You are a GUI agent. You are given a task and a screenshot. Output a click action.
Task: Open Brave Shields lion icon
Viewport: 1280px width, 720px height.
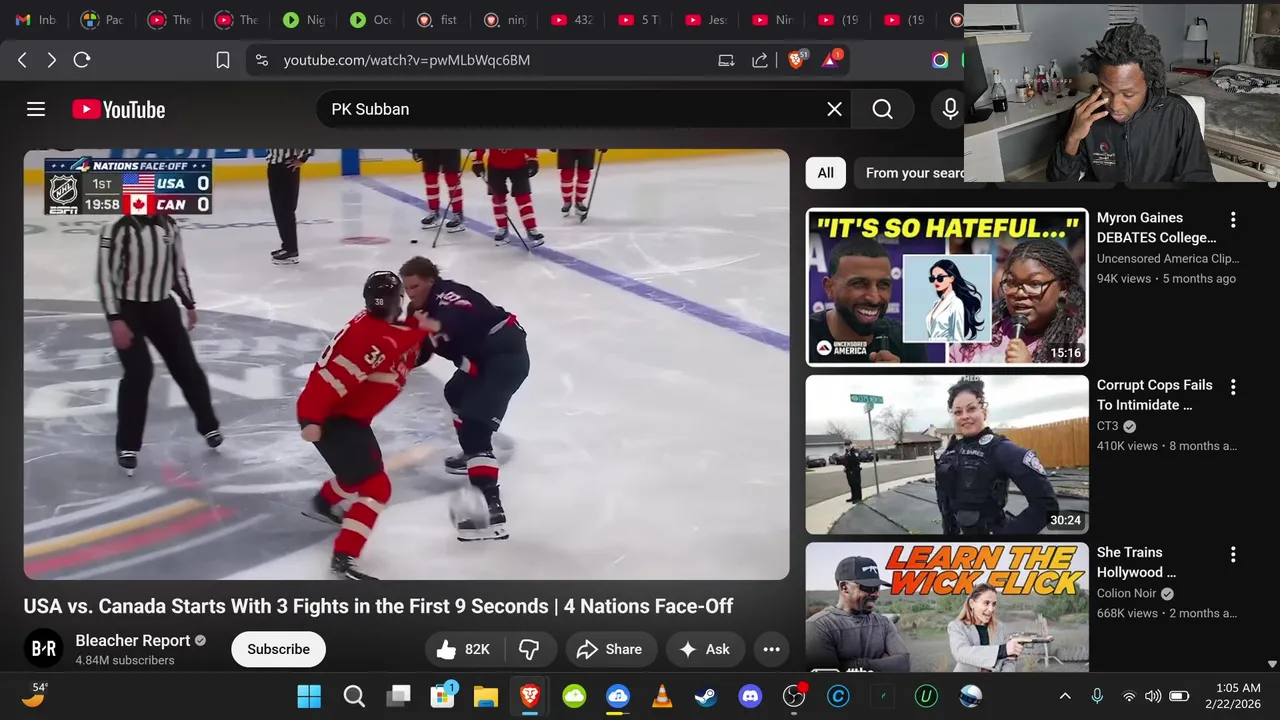coord(797,59)
